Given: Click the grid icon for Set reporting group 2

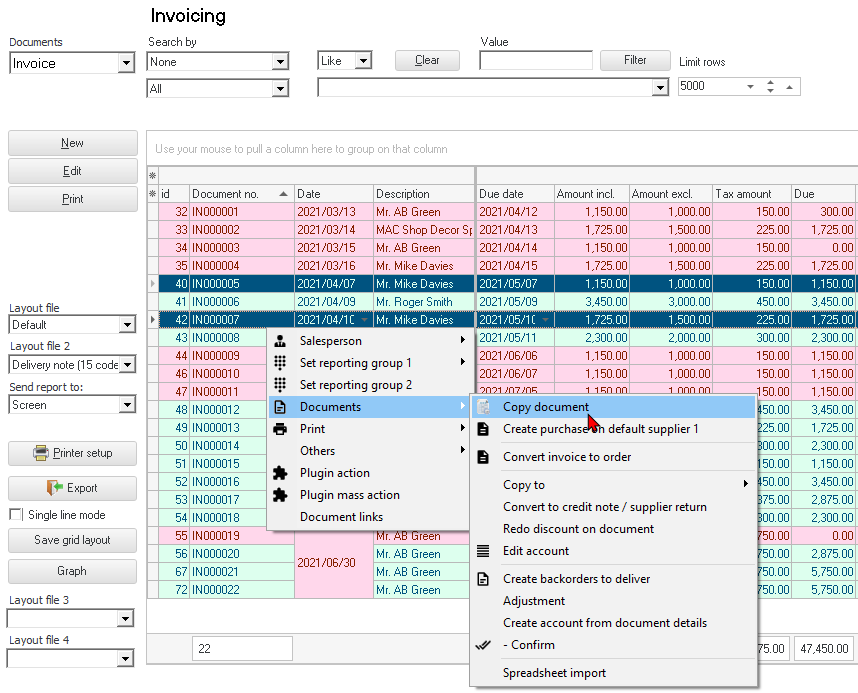Looking at the screenshot, I should click(280, 385).
